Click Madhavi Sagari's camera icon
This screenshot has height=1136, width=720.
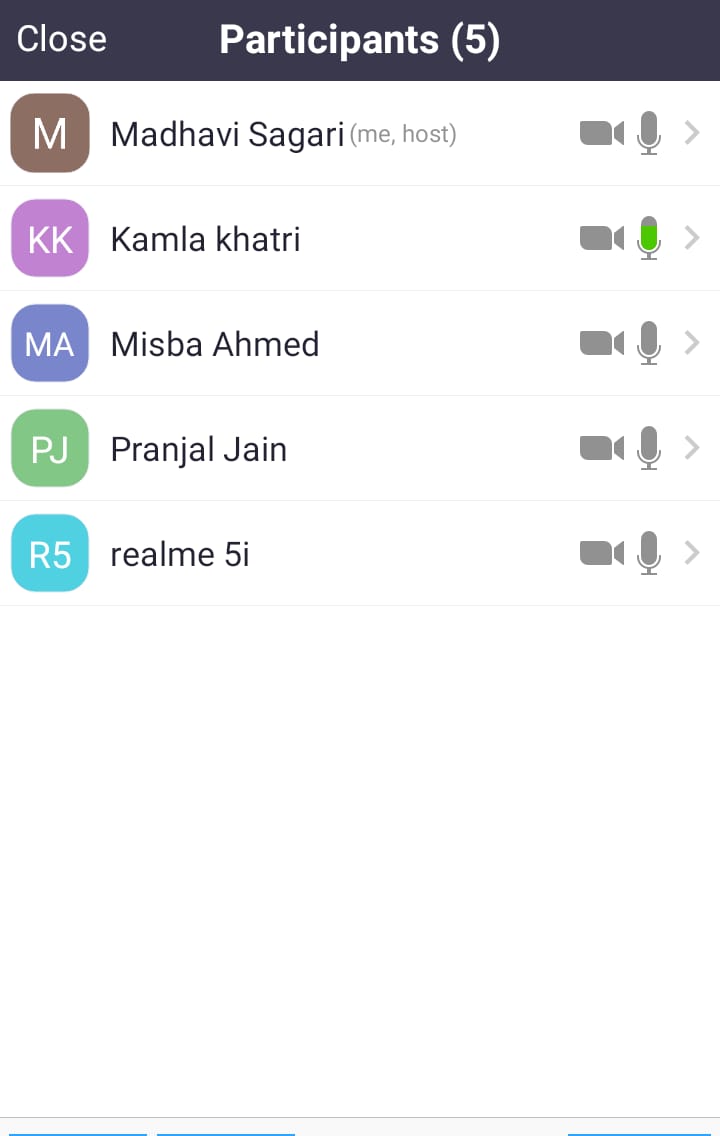pos(601,133)
